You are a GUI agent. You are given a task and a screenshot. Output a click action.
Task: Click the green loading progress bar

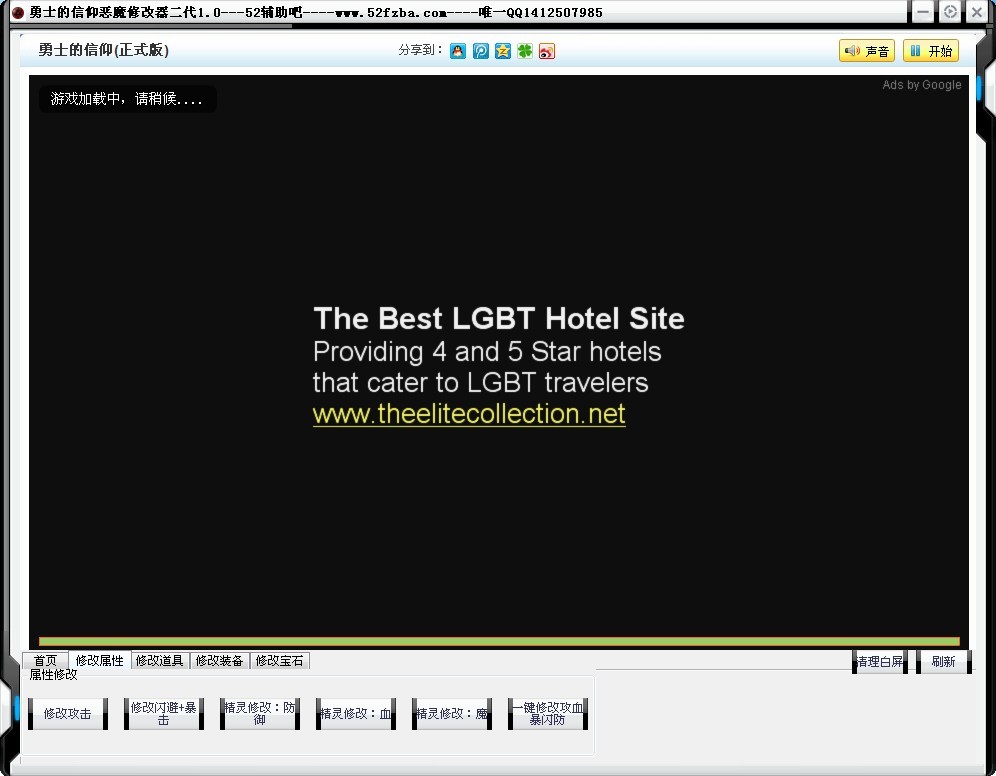(499, 641)
